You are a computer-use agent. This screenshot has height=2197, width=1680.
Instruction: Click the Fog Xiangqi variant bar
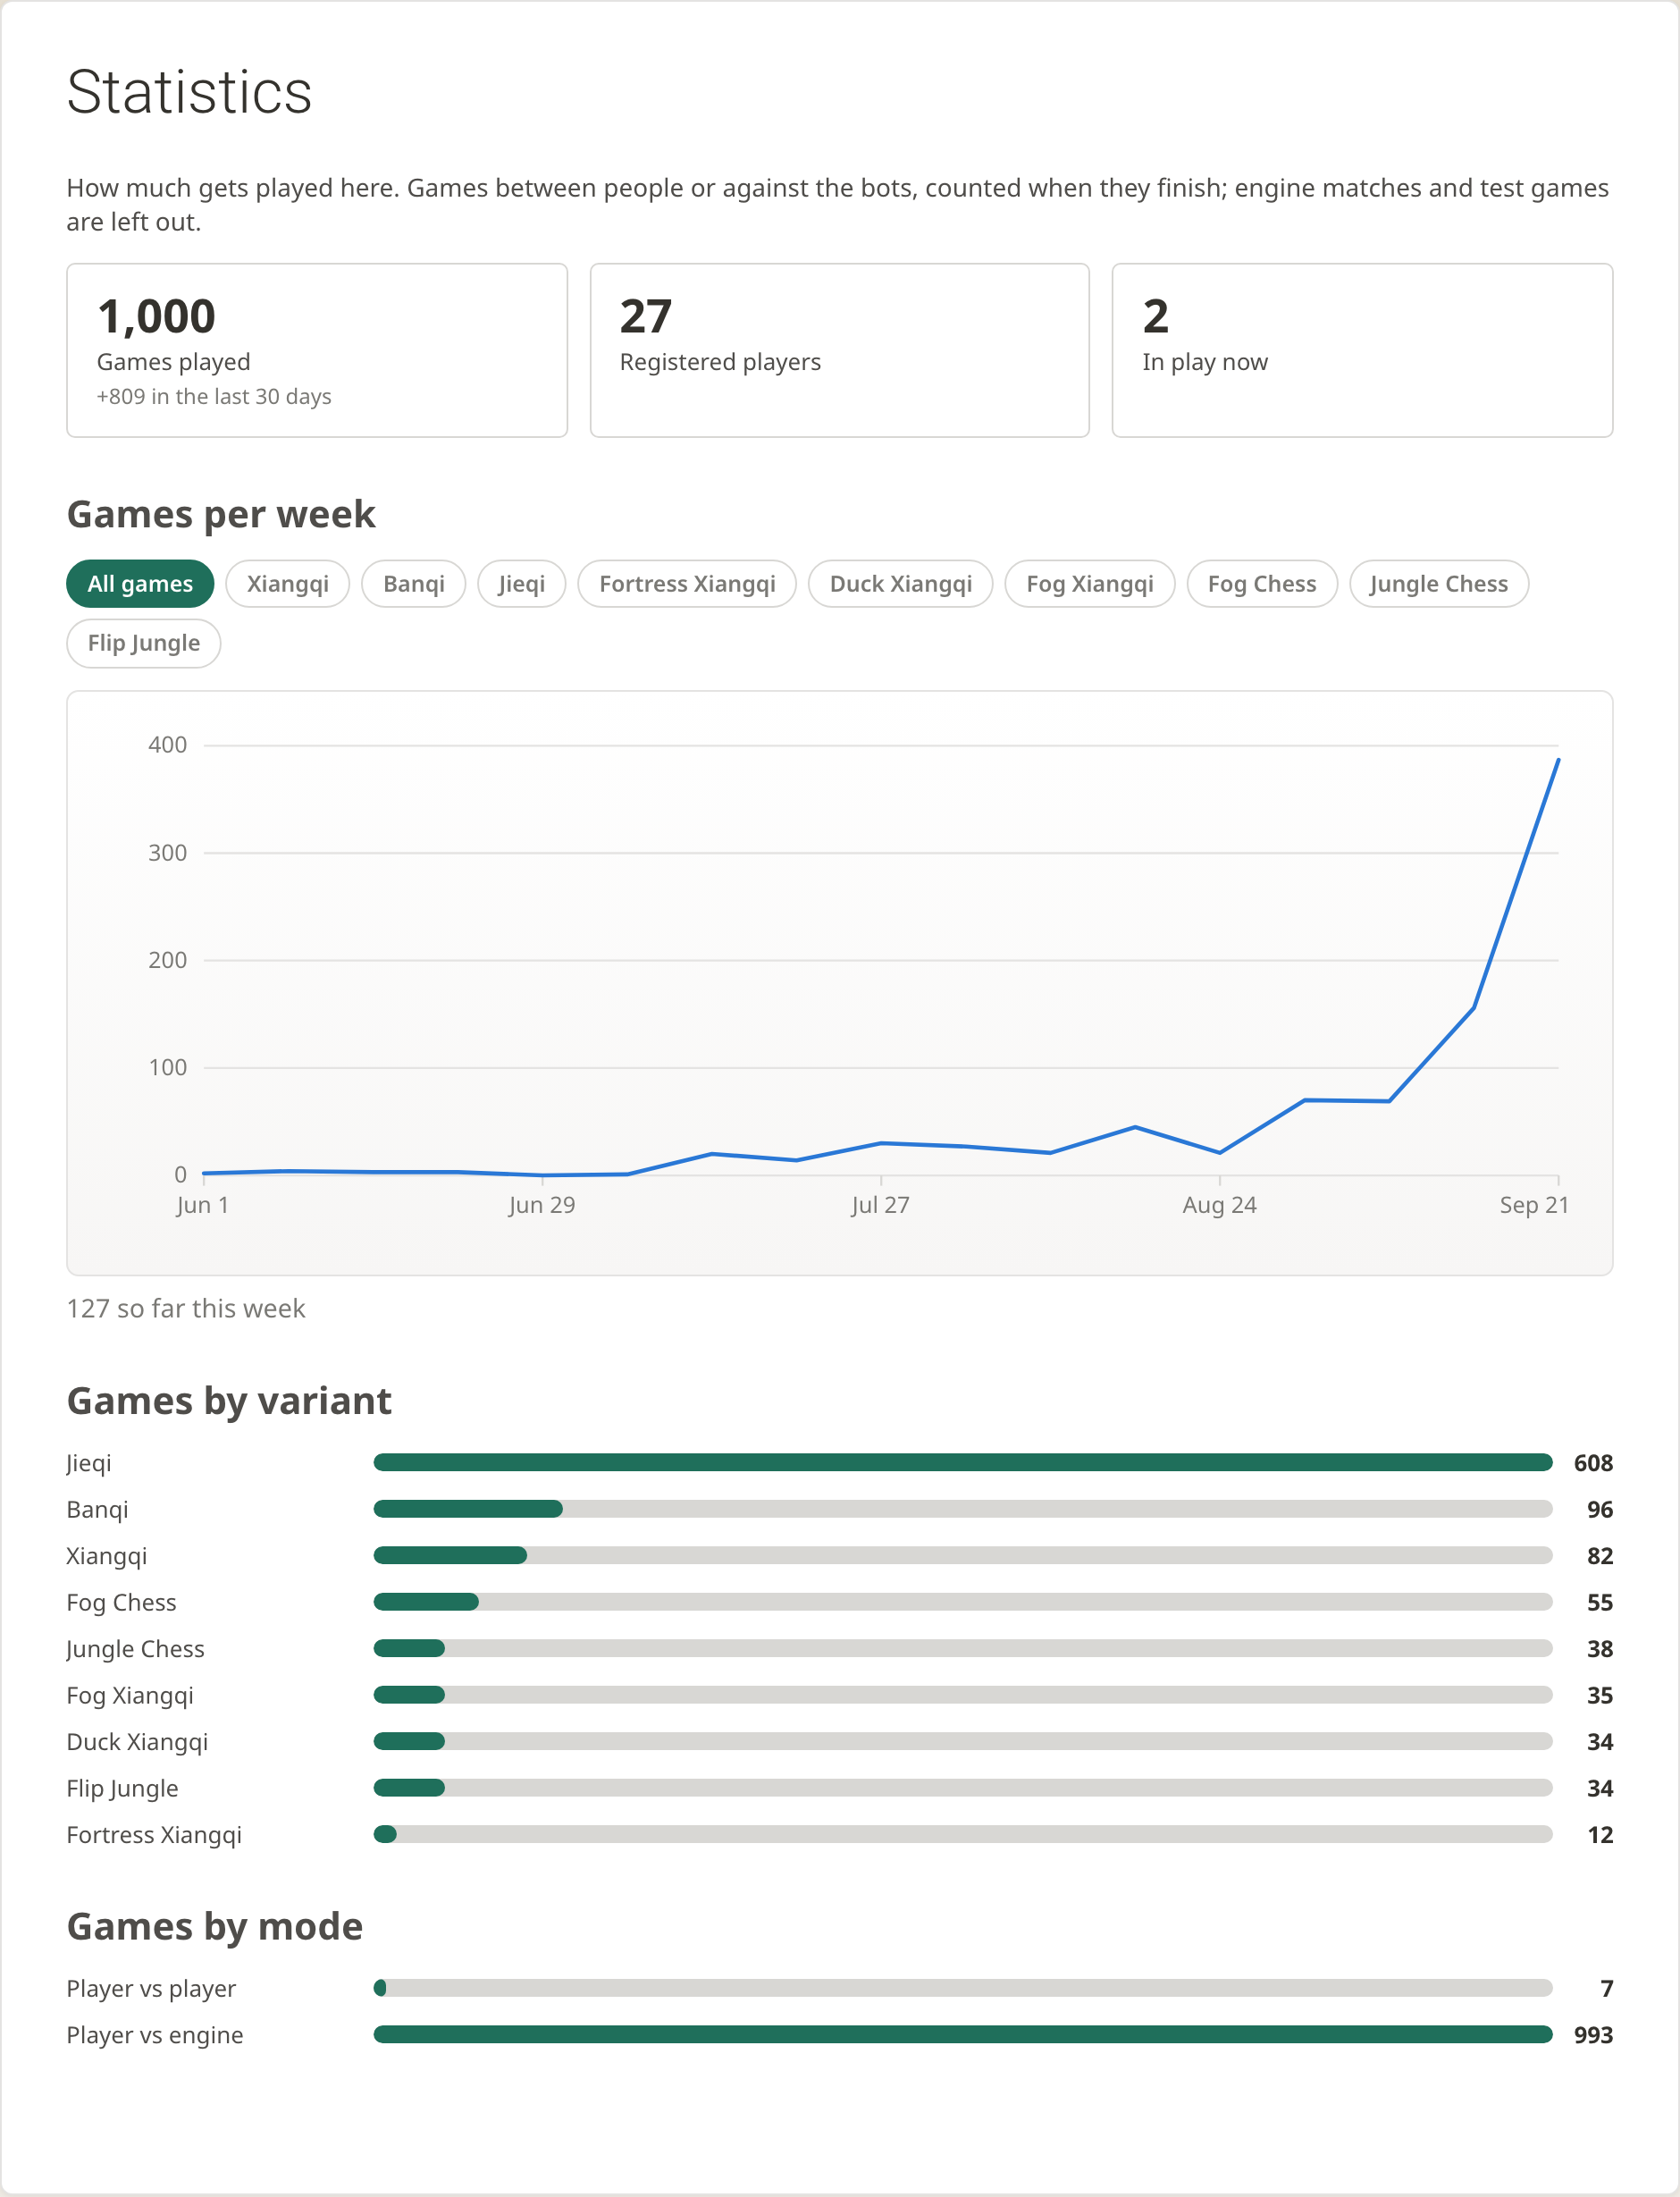(x=962, y=1695)
